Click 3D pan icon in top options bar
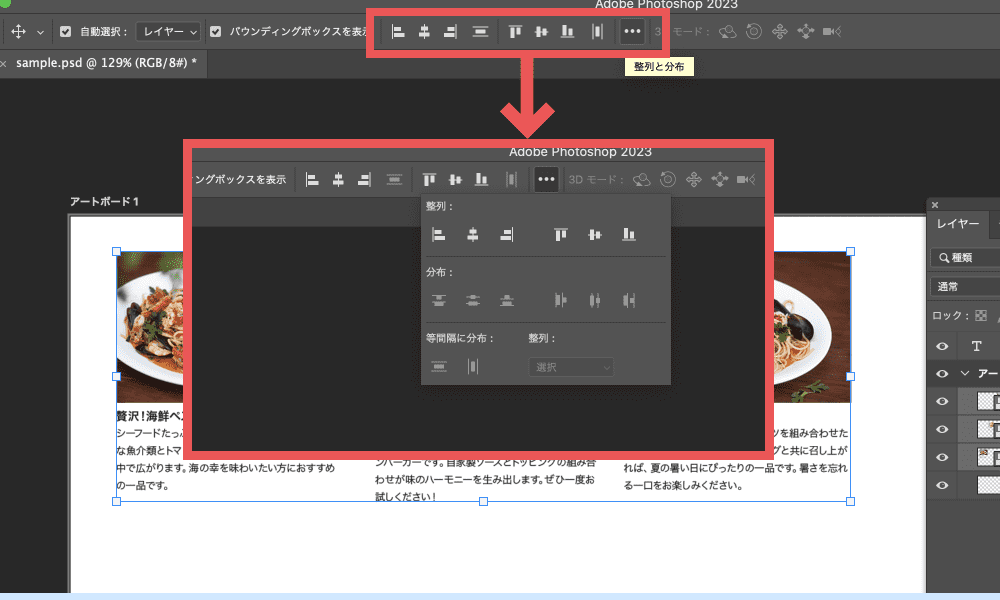Viewport: 1000px width, 600px height. [779, 31]
